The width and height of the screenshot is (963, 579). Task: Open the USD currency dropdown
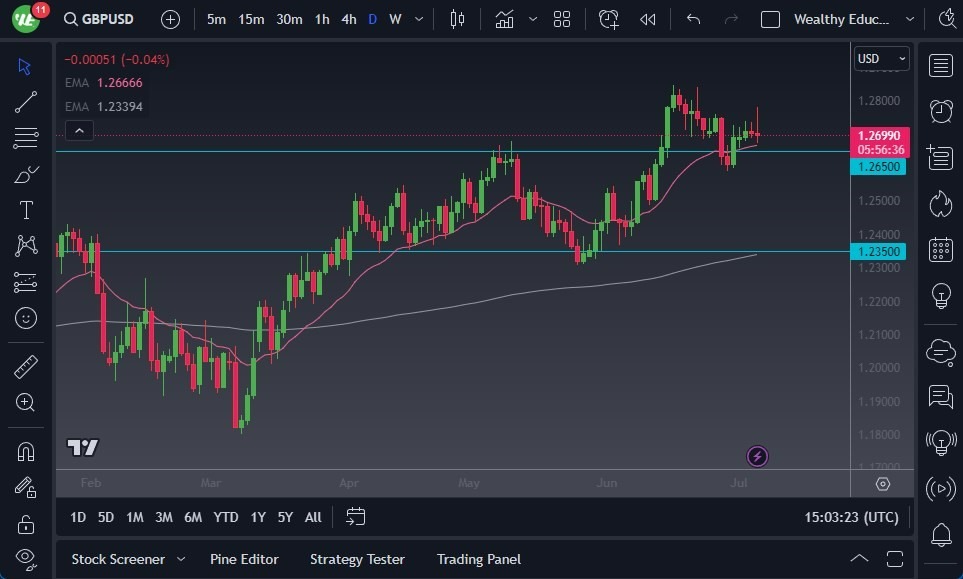[881, 58]
